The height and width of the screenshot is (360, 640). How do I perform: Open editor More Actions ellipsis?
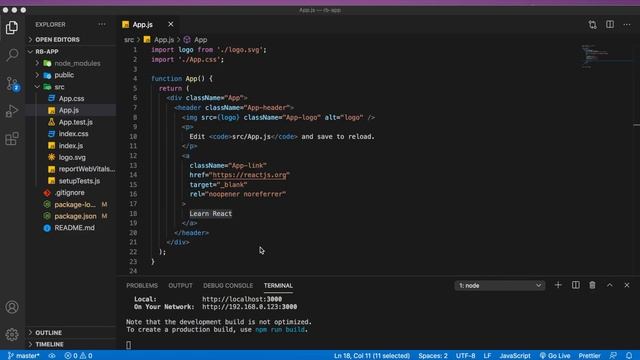point(627,24)
